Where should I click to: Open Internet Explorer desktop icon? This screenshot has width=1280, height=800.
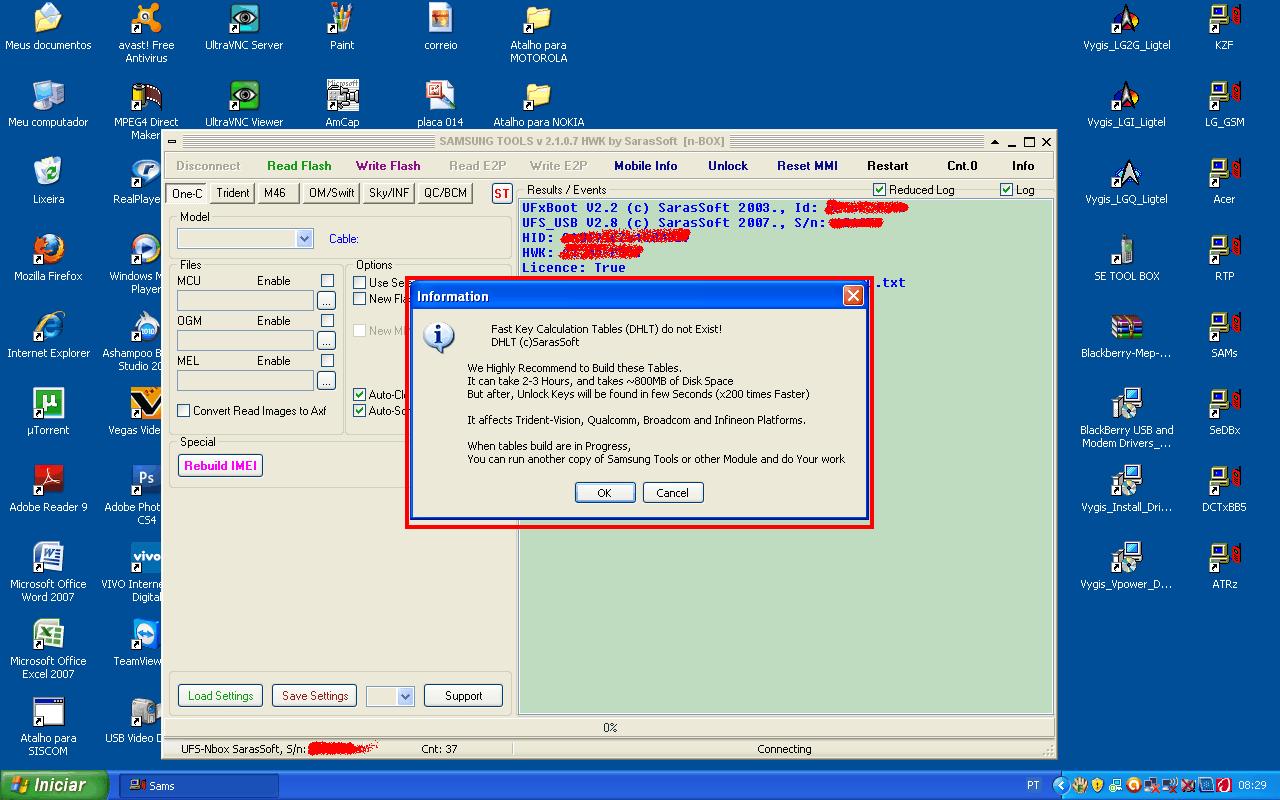coord(48,335)
